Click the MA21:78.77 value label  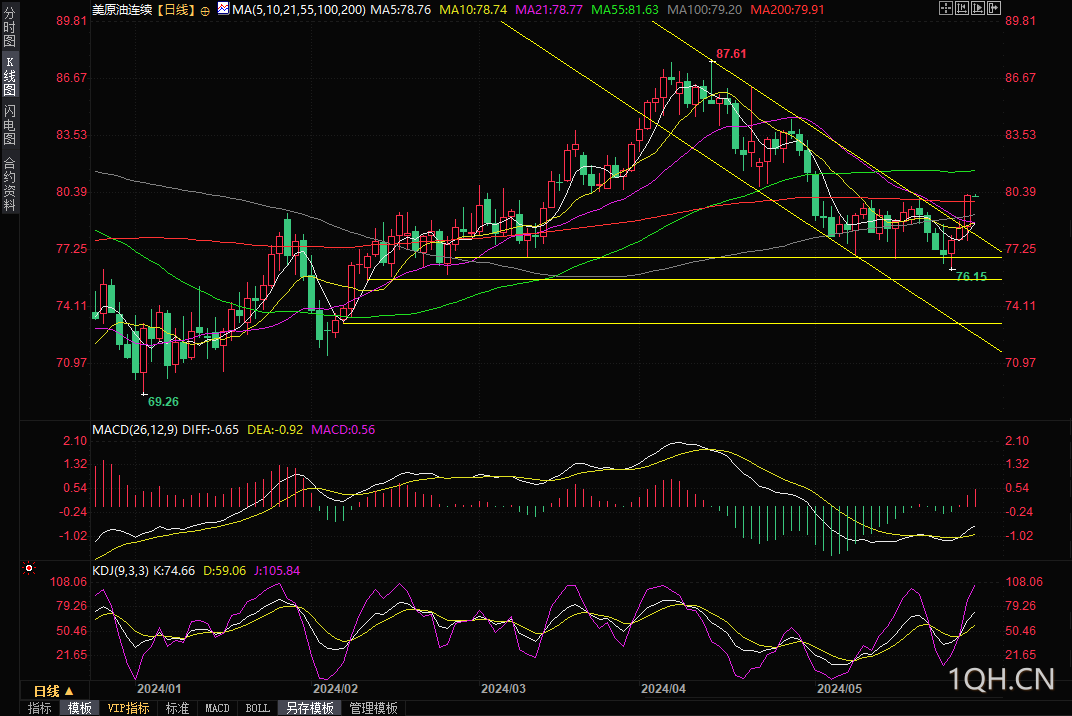549,10
